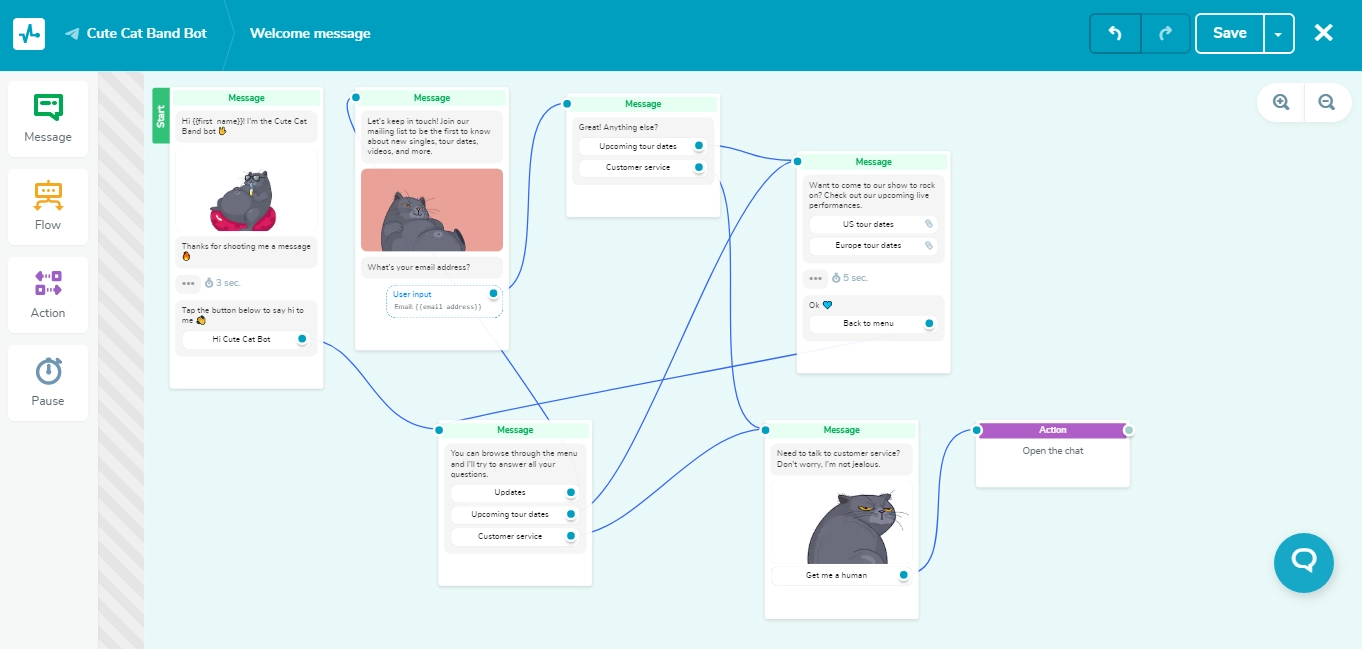Select the Message tool in the sidebar
Image resolution: width=1362 pixels, height=649 pixels.
47,117
